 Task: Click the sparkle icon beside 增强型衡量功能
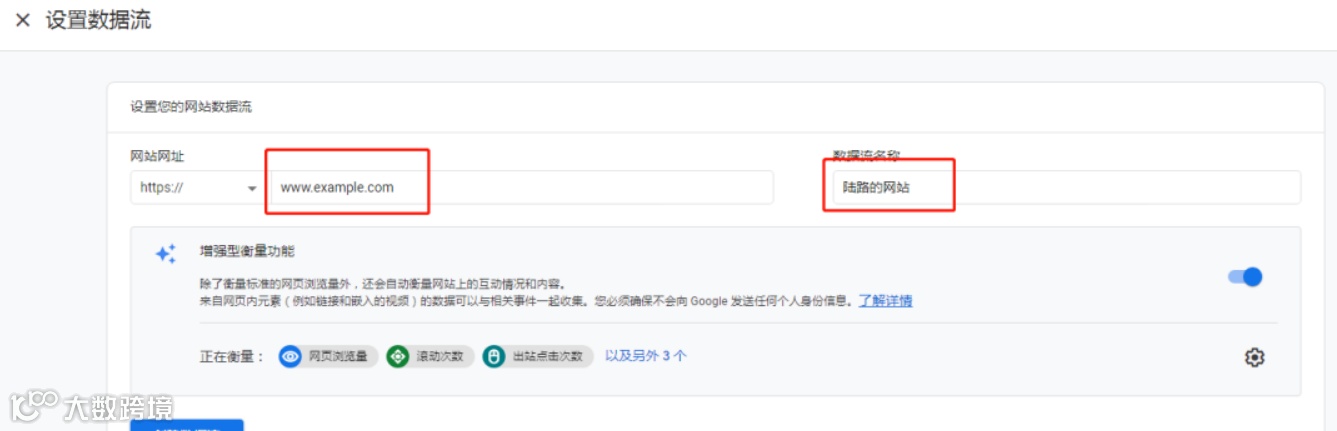166,254
